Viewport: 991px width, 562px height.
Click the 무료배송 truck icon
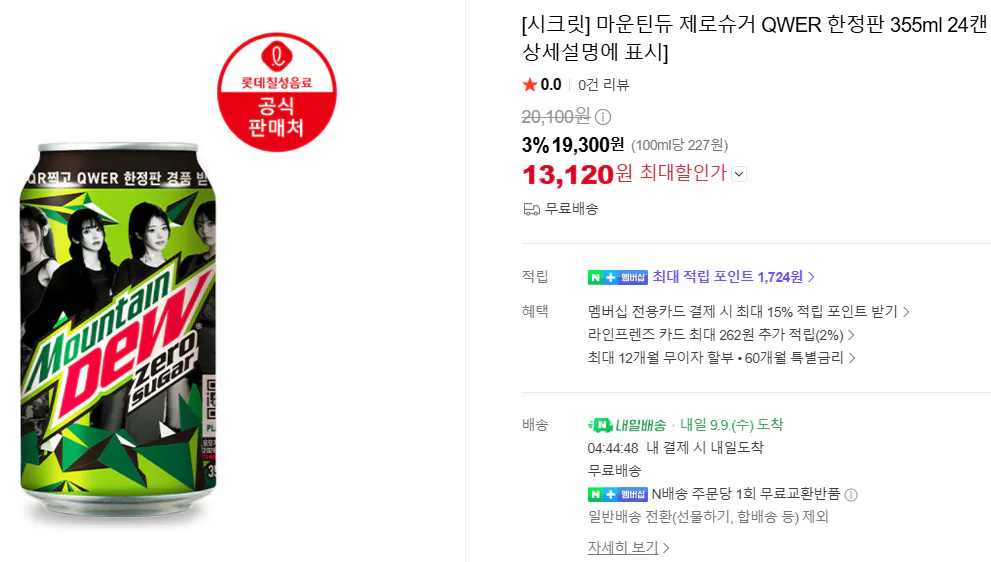pyautogui.click(x=532, y=209)
